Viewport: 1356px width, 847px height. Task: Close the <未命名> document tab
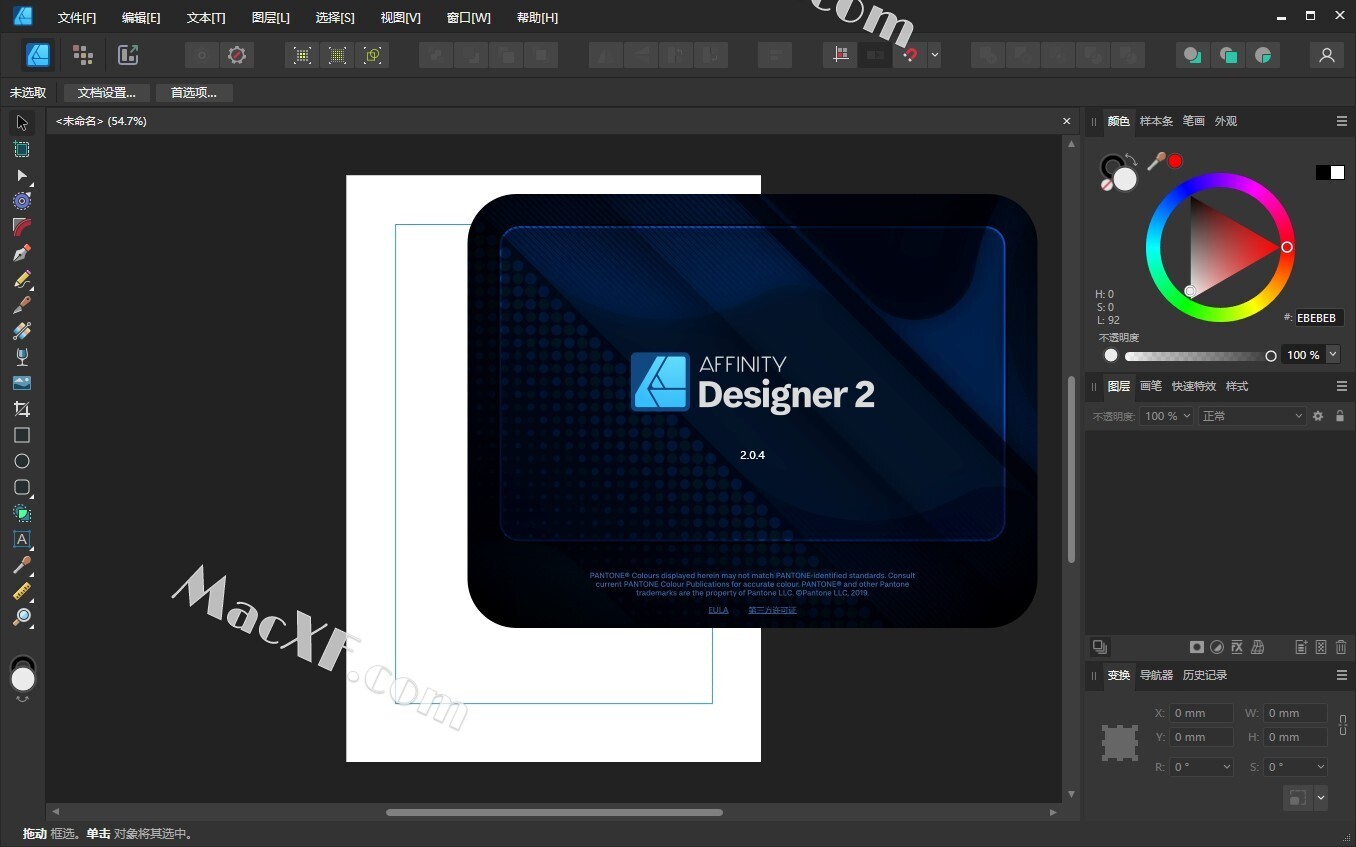[1066, 121]
